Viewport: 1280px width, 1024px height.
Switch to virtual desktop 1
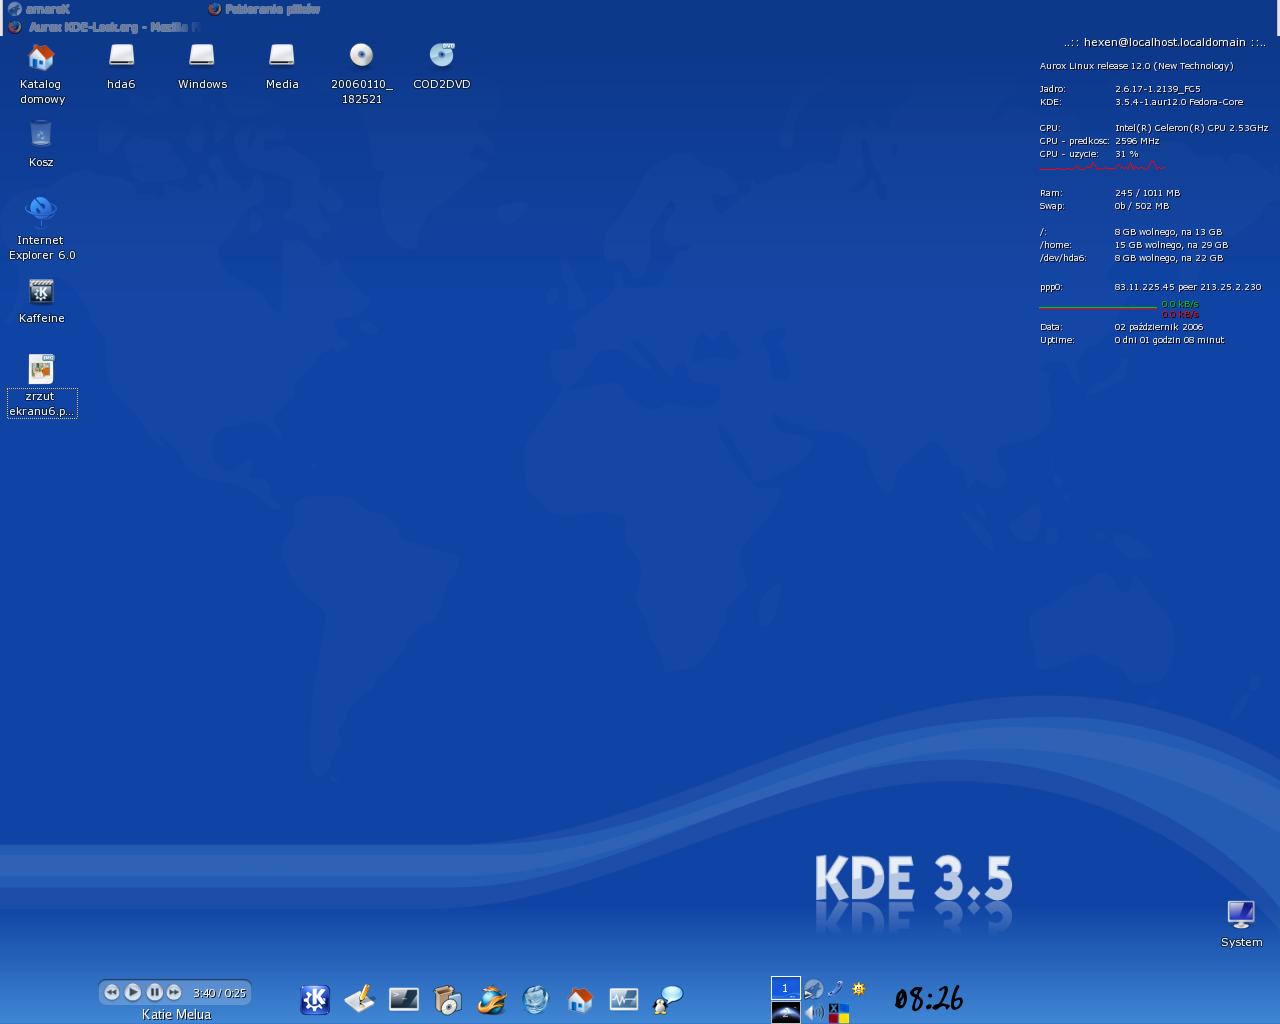coord(785,988)
